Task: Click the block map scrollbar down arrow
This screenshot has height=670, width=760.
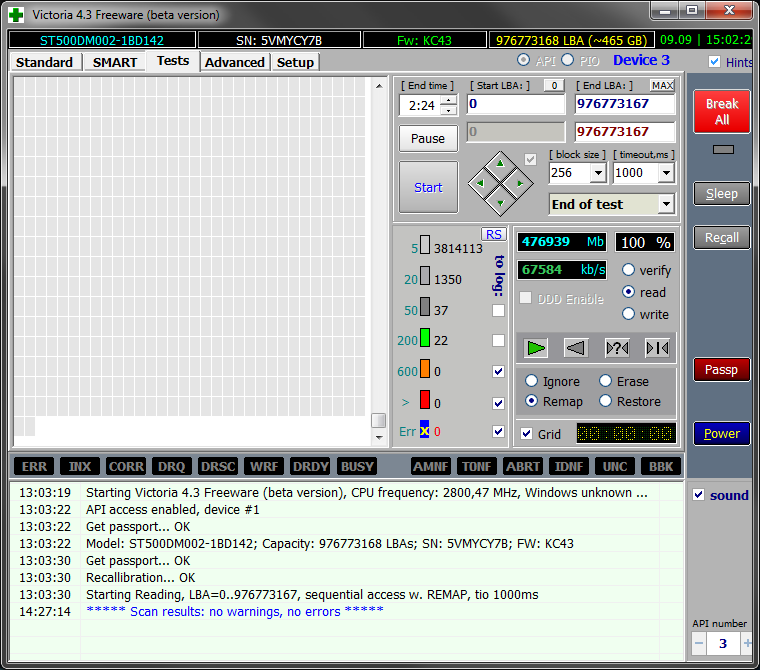Action: (379, 437)
